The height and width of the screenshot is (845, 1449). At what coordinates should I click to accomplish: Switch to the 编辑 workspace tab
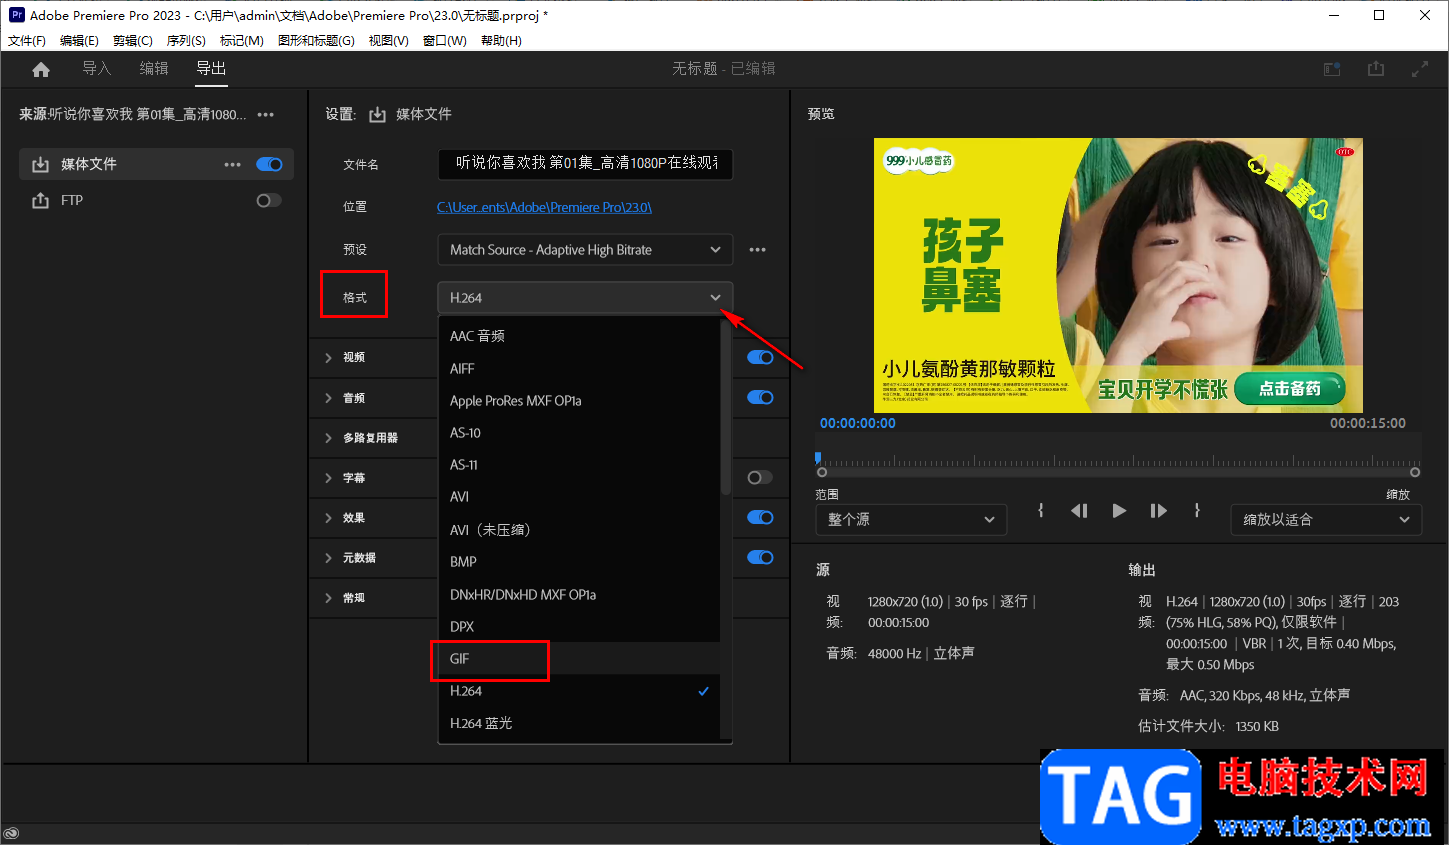pyautogui.click(x=154, y=68)
